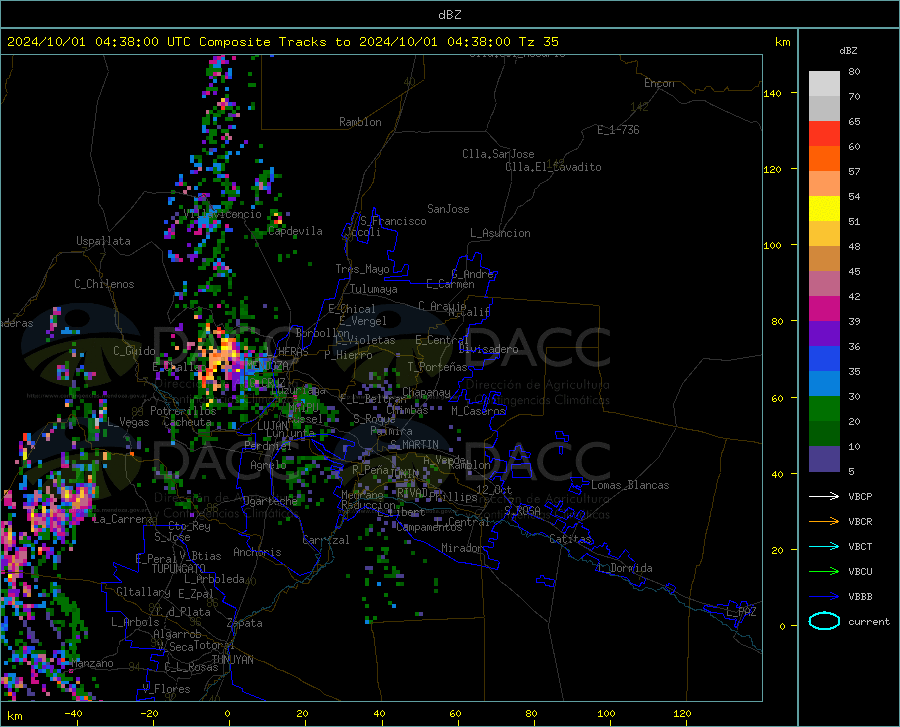Screen dimensions: 900x727
Task: Click the M_Caseros map label
Action: [x=478, y=411]
